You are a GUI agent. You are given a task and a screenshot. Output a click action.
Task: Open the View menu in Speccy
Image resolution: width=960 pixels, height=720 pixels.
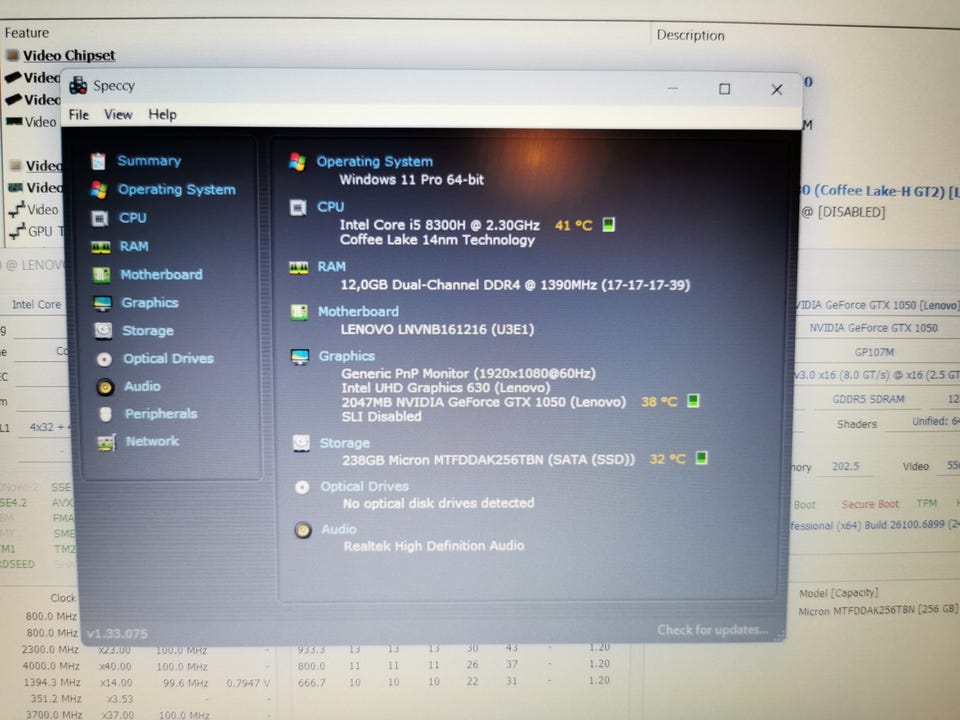pyautogui.click(x=118, y=114)
